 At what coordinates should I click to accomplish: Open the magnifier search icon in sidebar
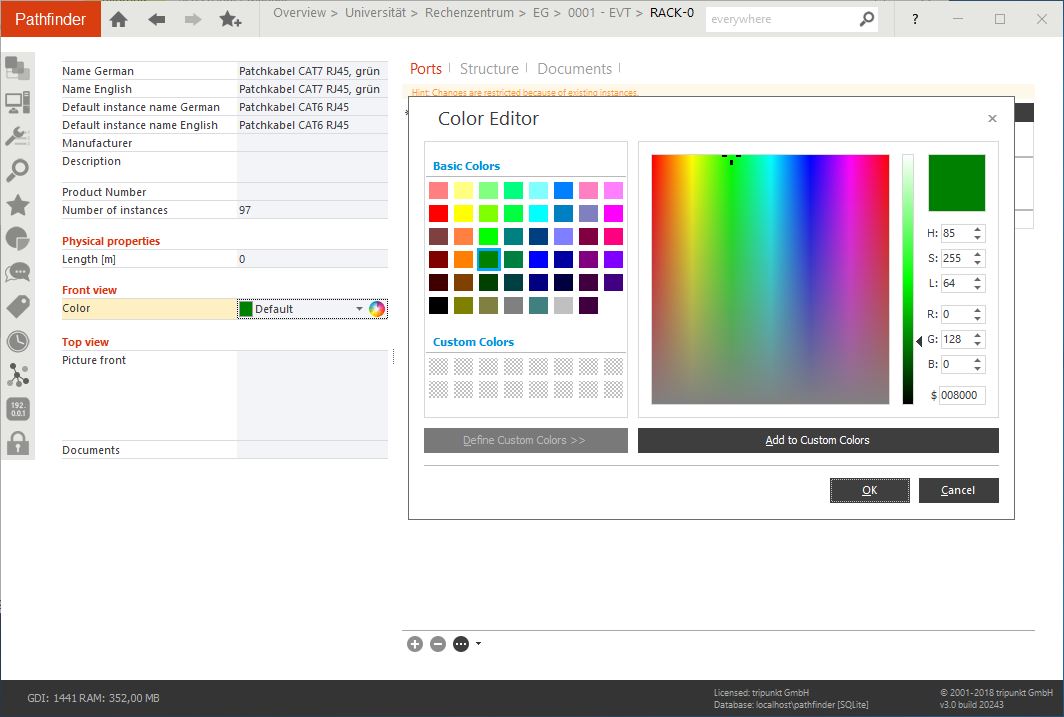point(18,171)
